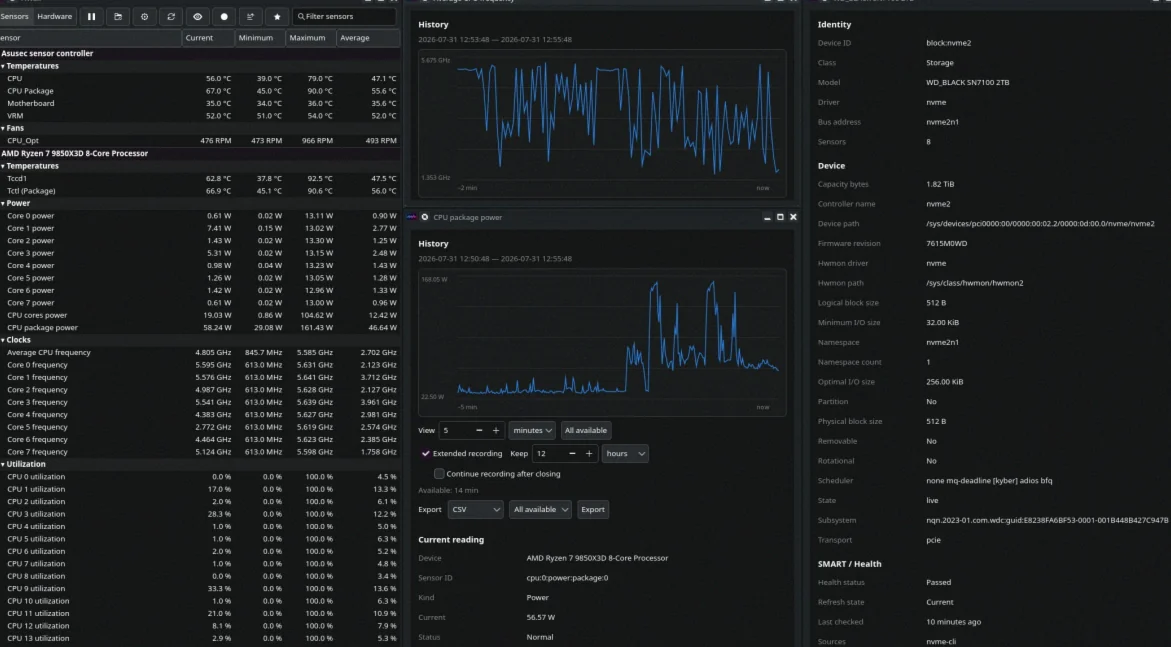Click the Export button
1171x647 pixels.
point(593,510)
